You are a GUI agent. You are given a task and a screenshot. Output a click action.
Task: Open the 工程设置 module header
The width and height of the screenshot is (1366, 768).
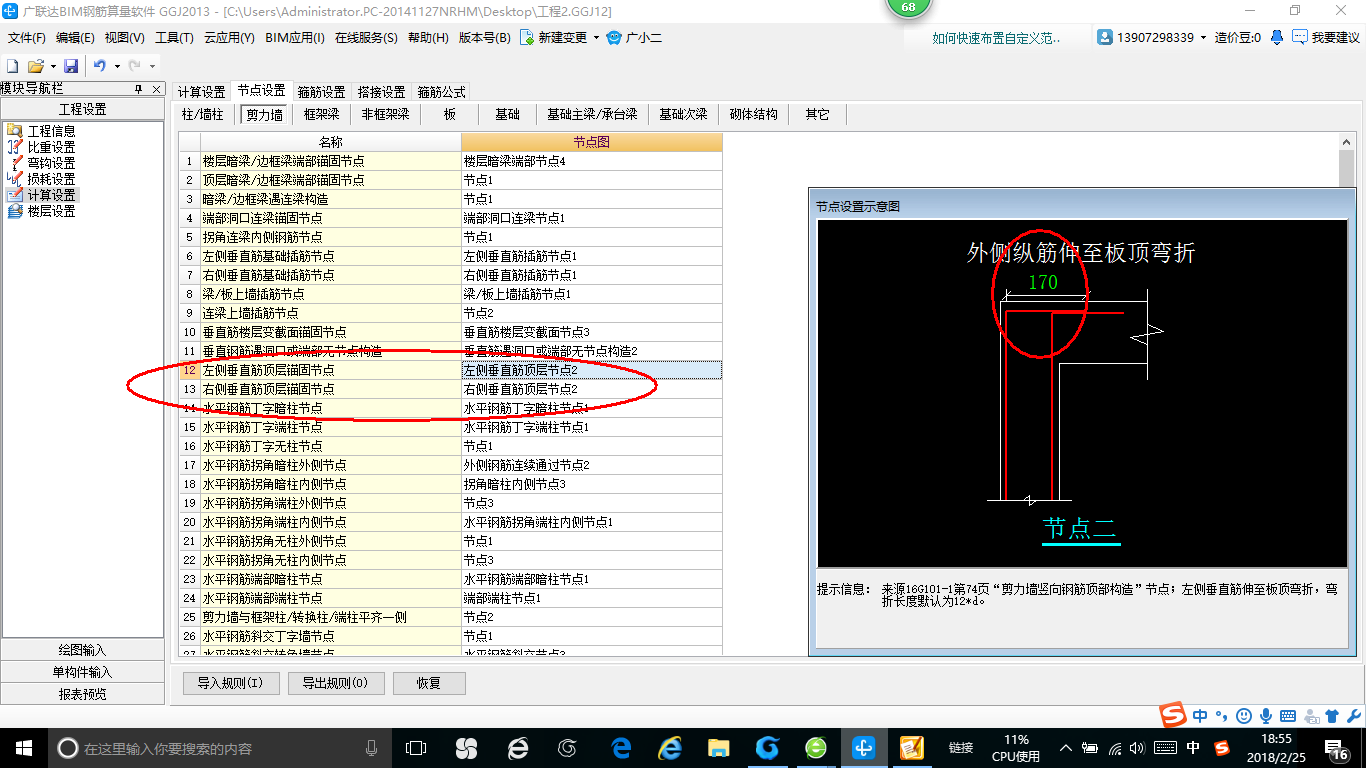coord(82,110)
